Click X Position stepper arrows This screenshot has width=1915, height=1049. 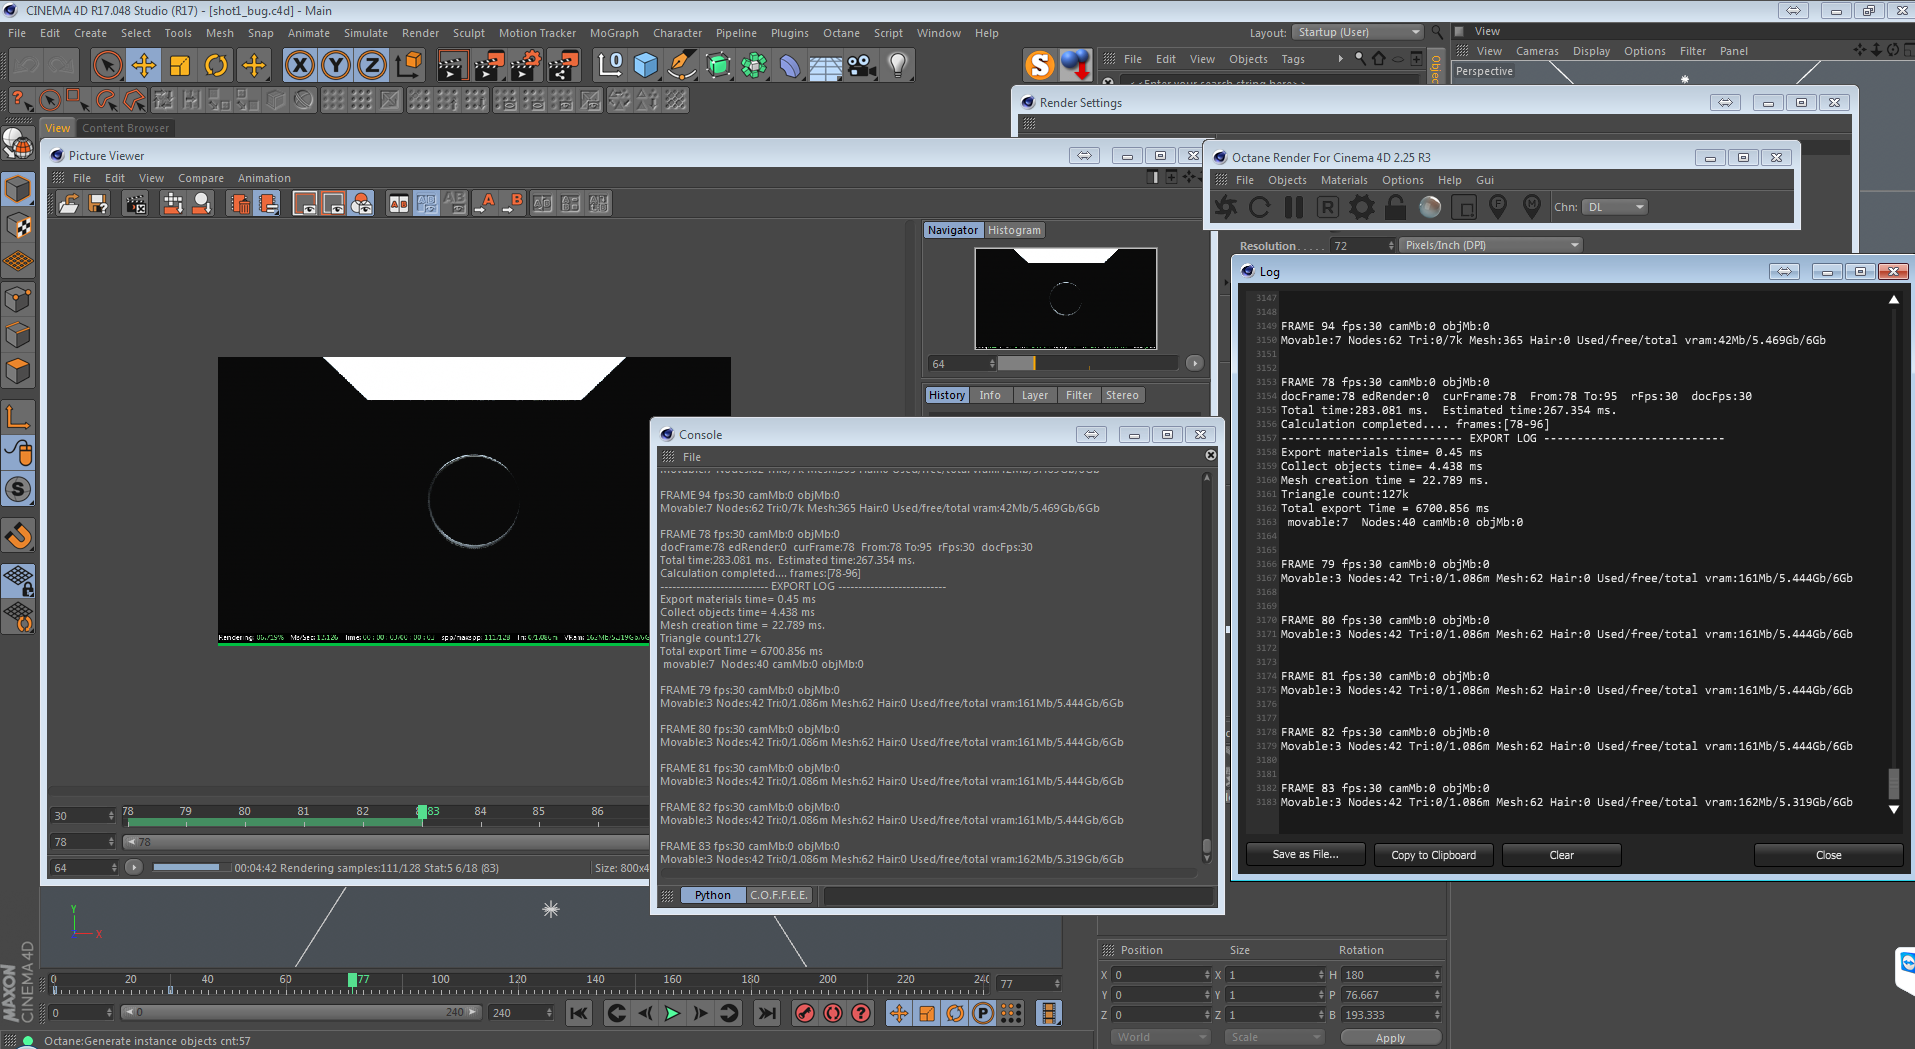point(1207,975)
